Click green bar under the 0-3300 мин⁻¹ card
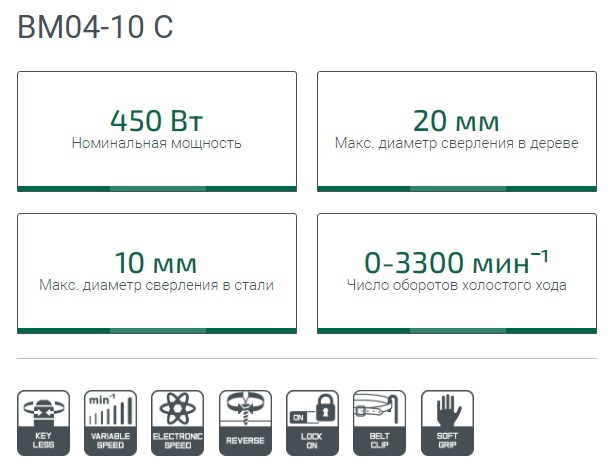Screen dimensions: 613x469 coord(457,329)
